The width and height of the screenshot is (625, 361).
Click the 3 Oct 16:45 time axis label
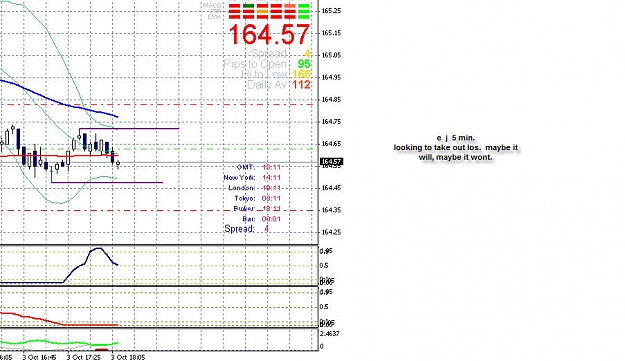coord(39,357)
